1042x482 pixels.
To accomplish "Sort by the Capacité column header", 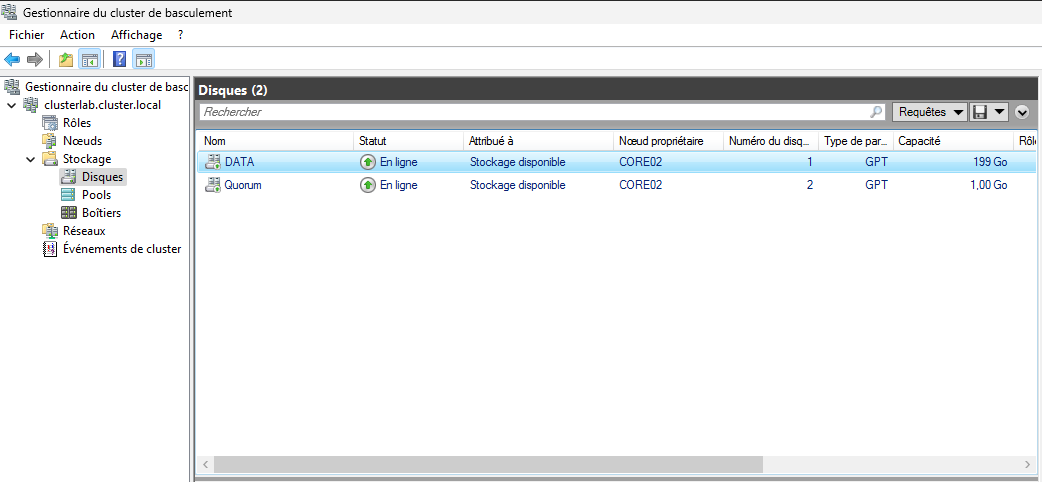I will (x=950, y=141).
